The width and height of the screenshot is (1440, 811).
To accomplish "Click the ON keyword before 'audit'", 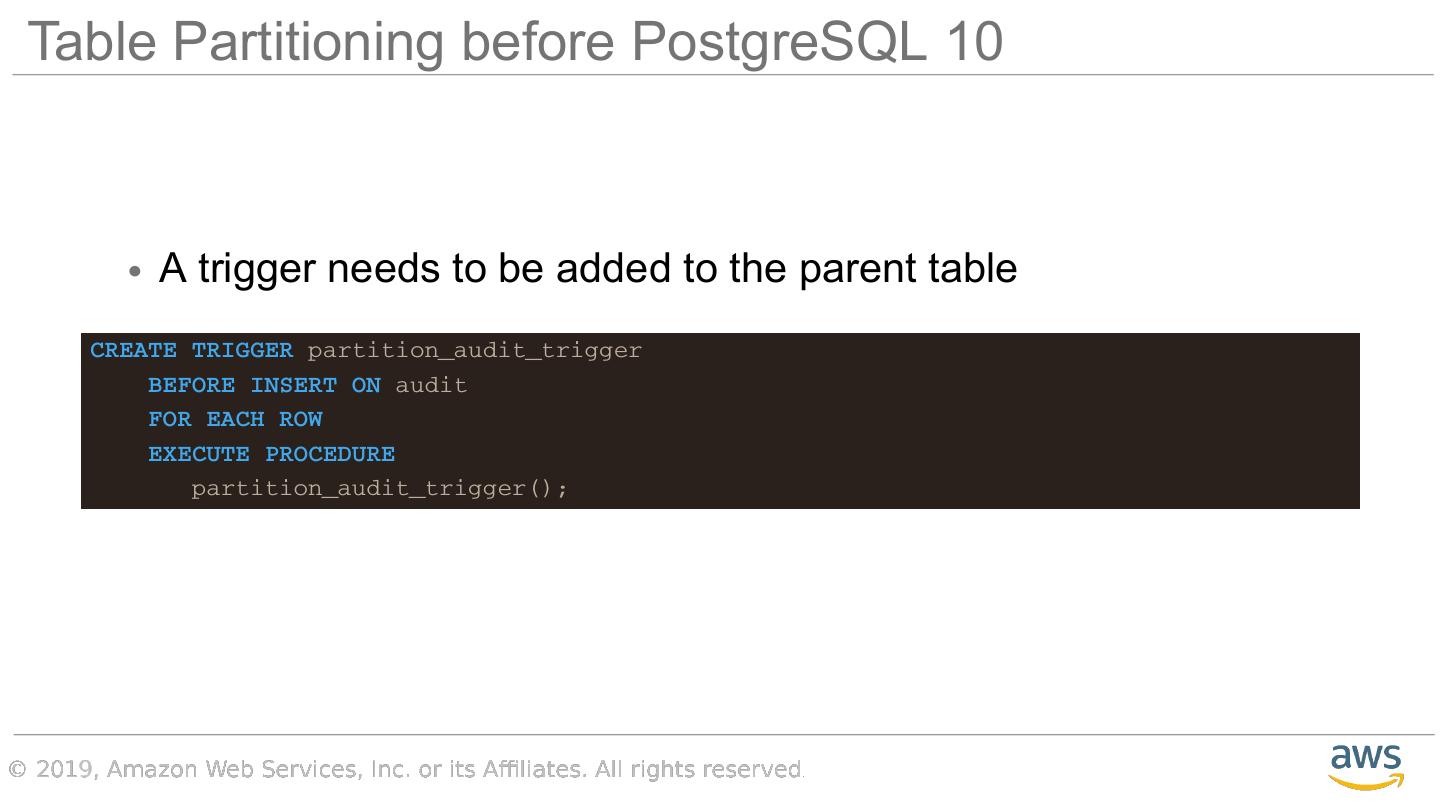I will [366, 386].
